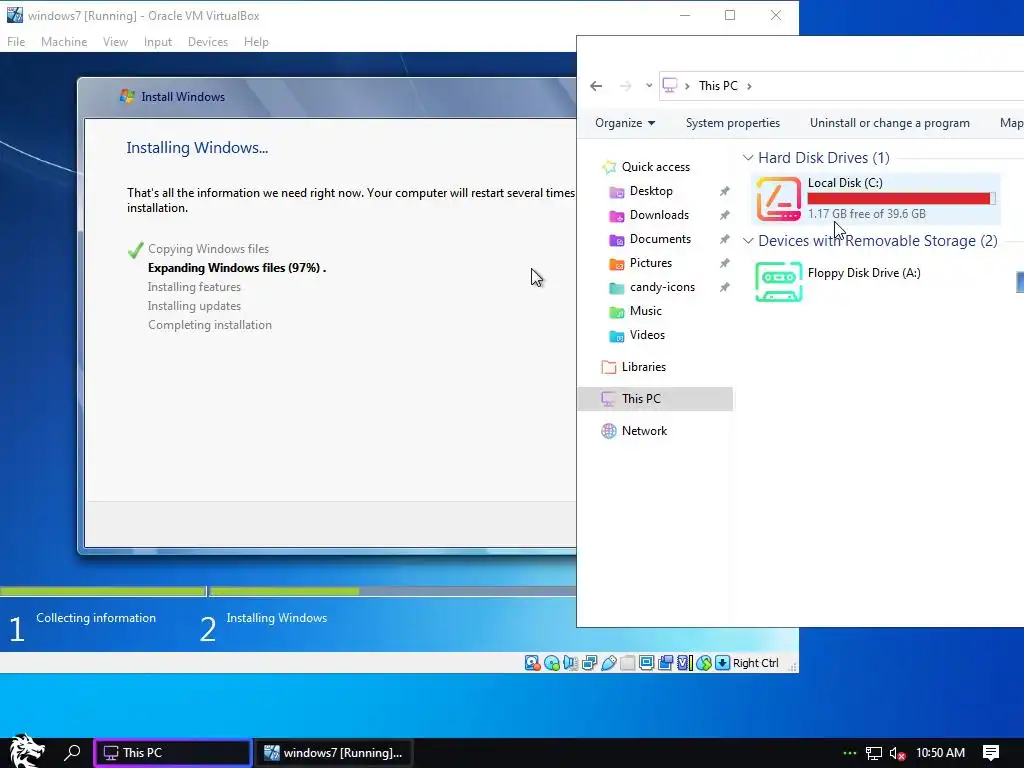Click the muted volume icon in system tray
Viewport: 1024px width, 768px height.
click(x=897, y=753)
